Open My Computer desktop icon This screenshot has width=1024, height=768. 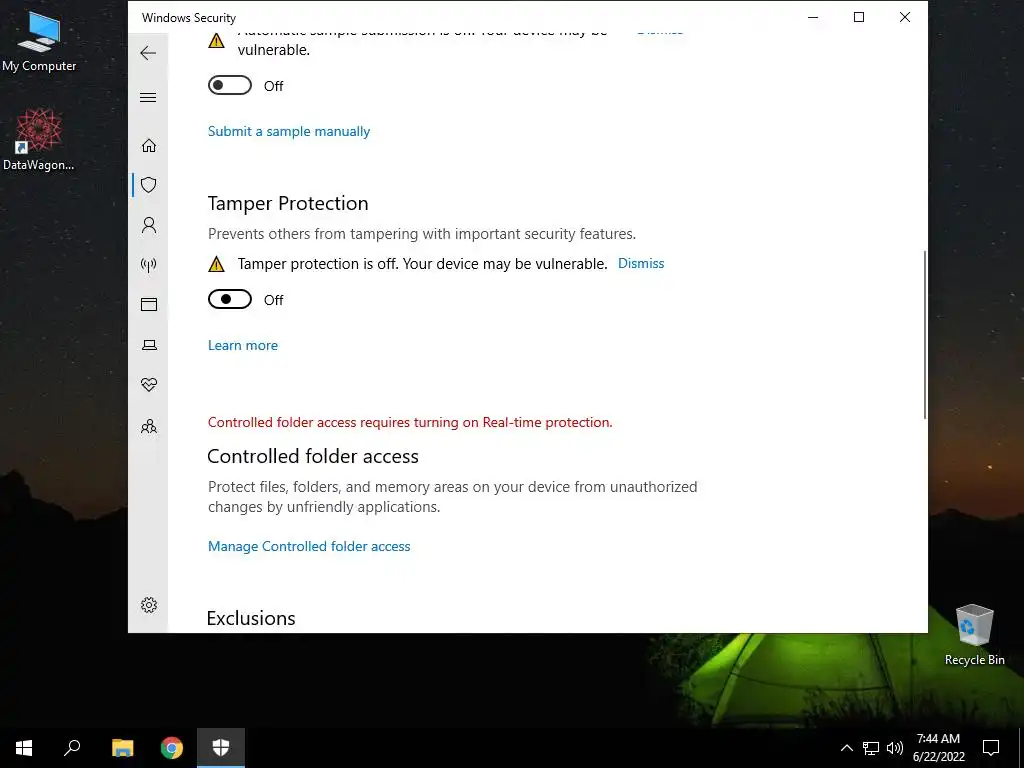coord(39,41)
